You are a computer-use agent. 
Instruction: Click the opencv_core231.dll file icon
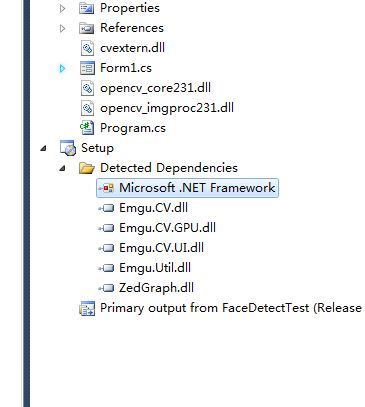[x=87, y=88]
